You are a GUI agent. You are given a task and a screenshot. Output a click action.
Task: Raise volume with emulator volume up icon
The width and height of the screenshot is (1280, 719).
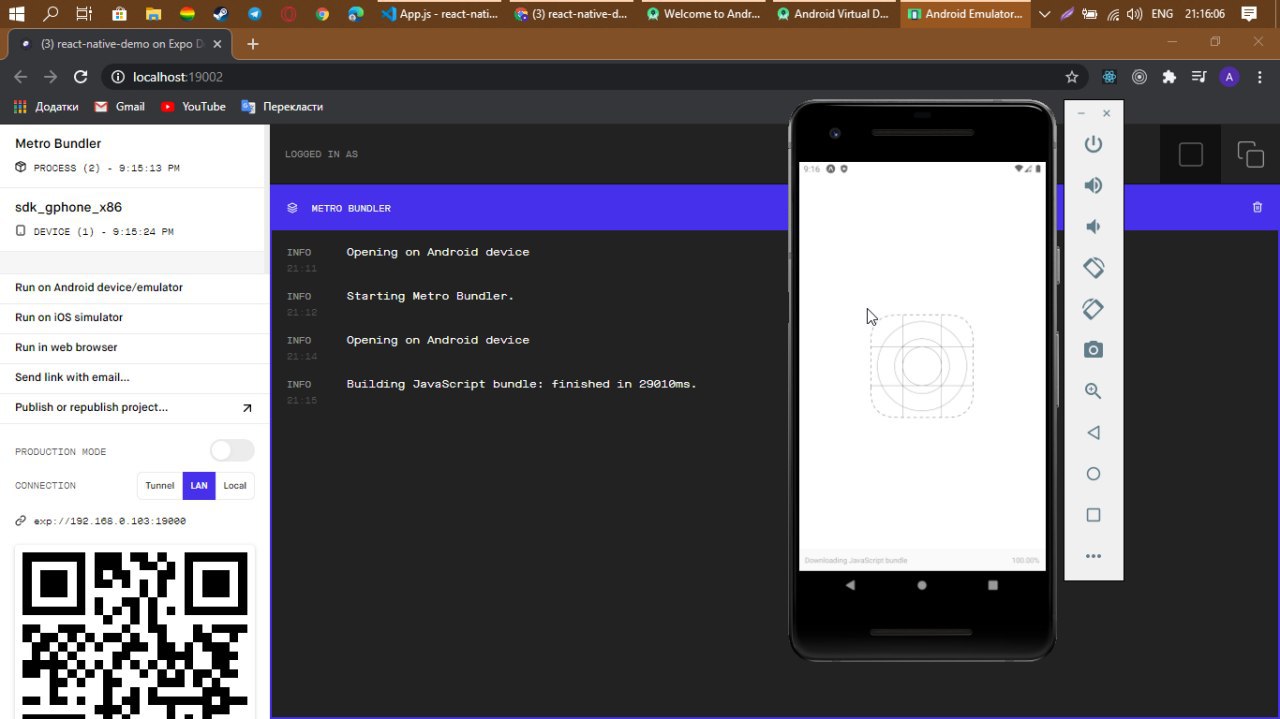(x=1093, y=185)
